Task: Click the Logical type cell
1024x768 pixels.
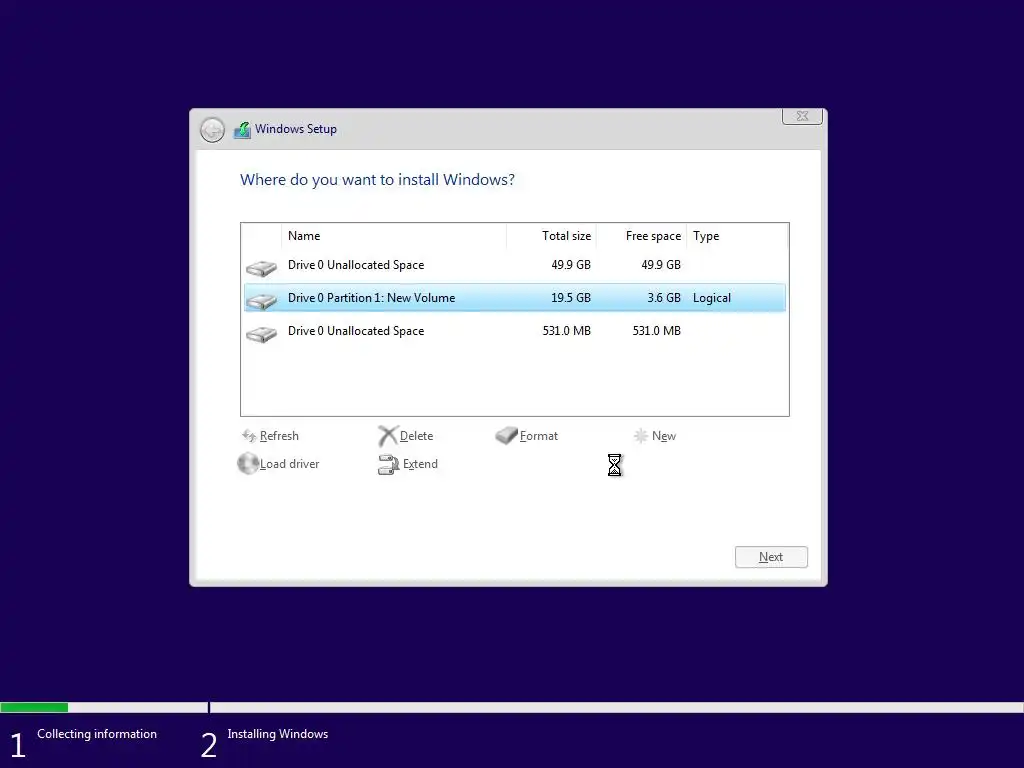Action: 712,298
